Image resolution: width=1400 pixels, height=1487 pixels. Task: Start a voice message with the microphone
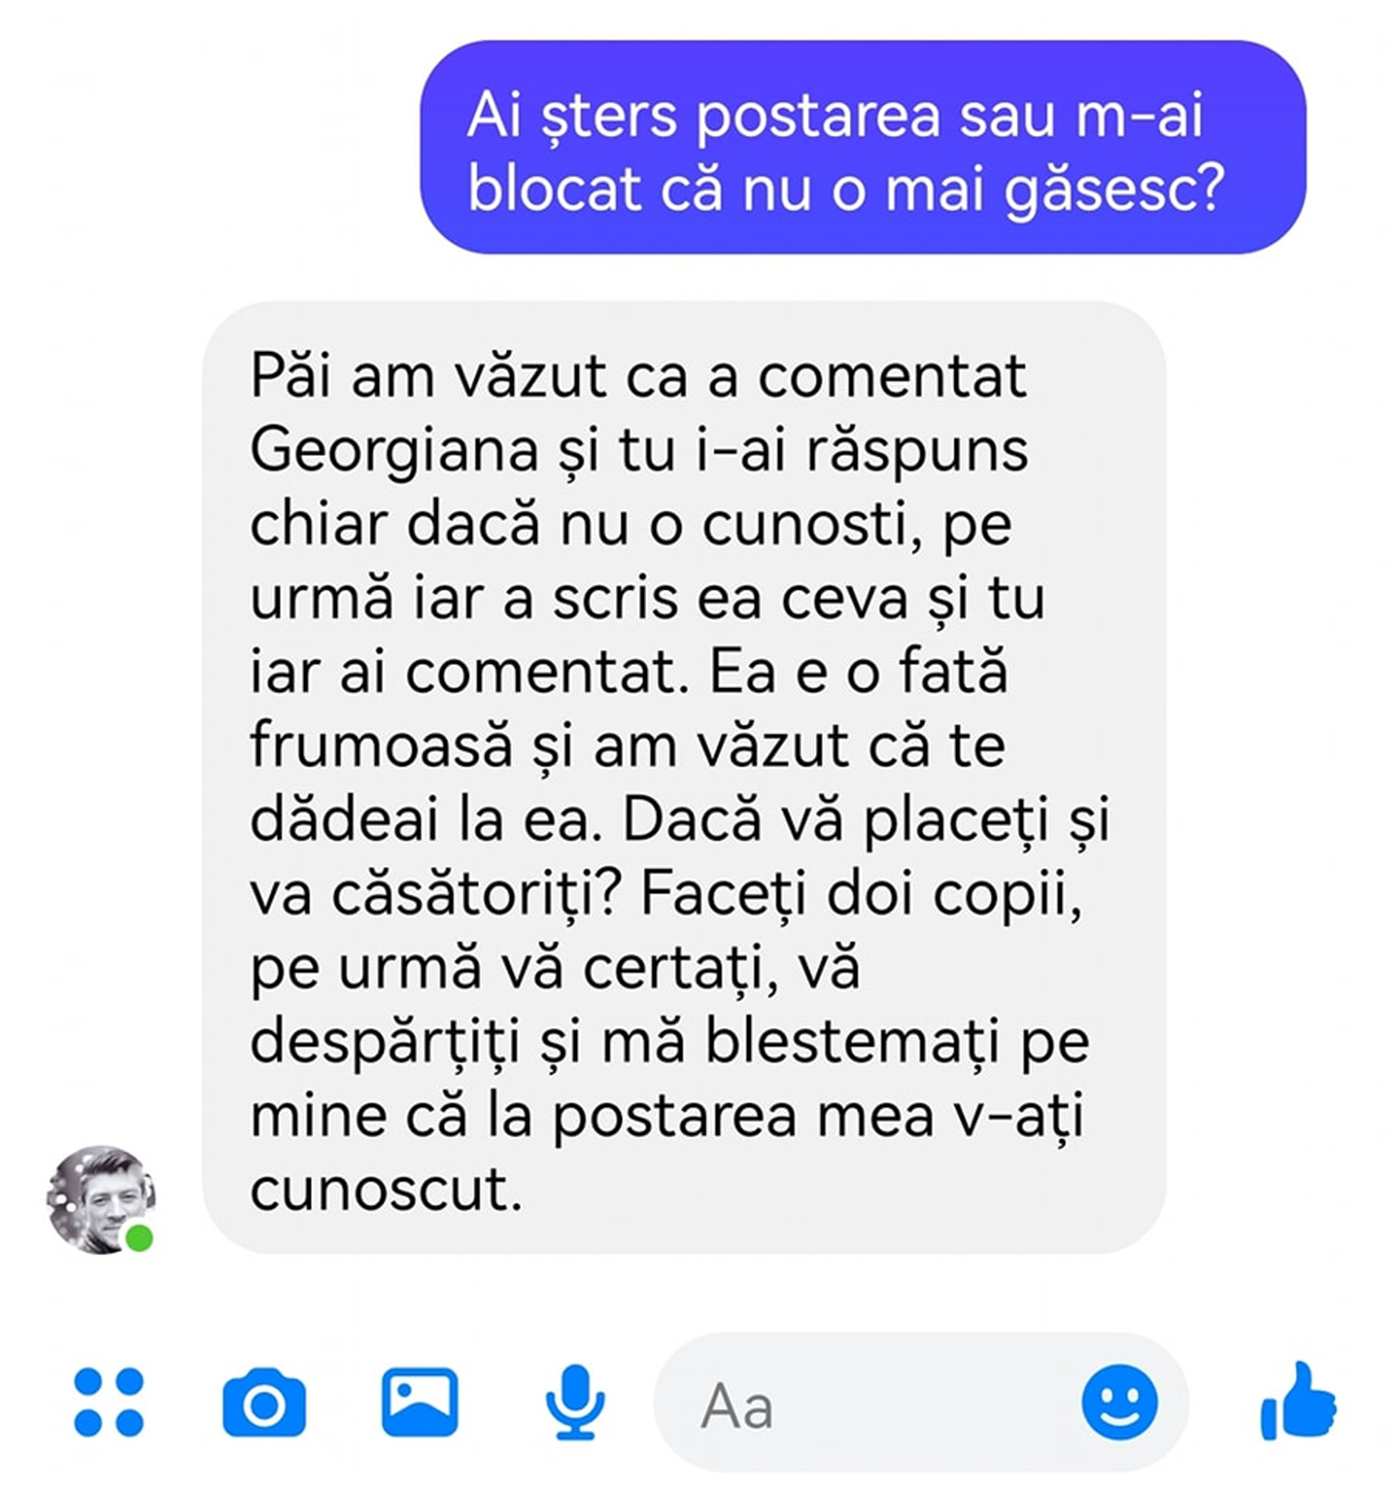coord(575,1402)
